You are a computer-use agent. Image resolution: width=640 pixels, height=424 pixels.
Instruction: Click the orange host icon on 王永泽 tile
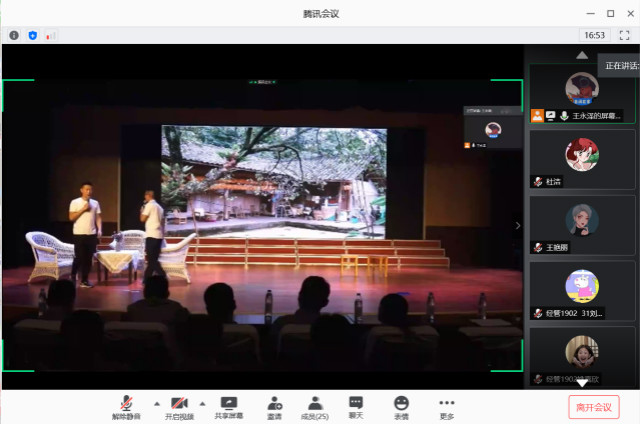pyautogui.click(x=538, y=116)
